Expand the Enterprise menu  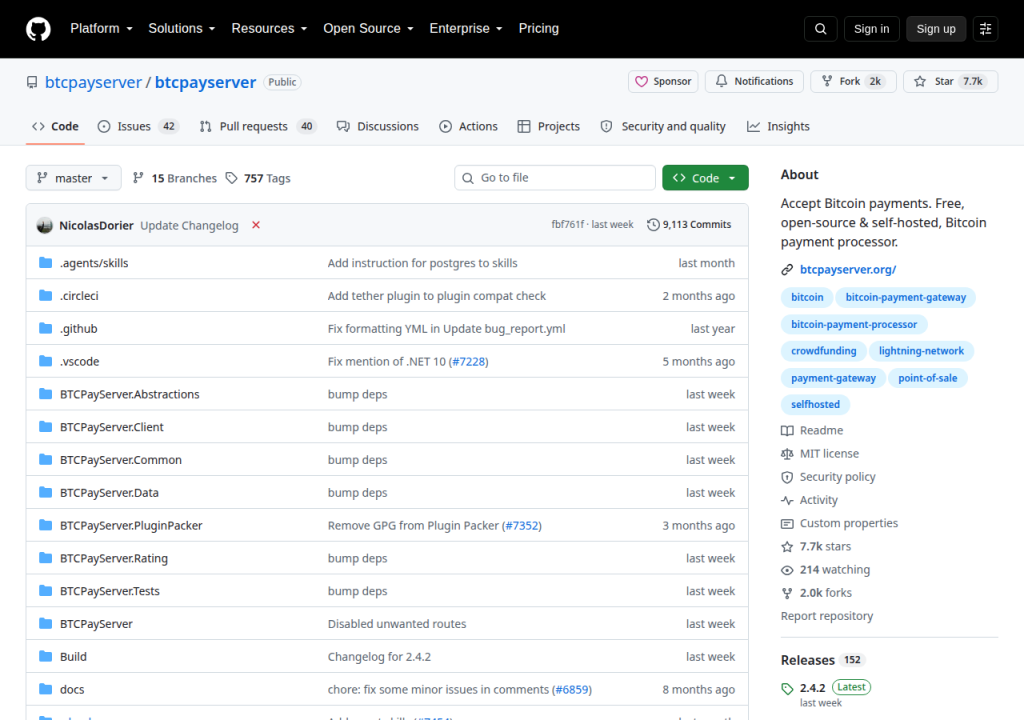466,29
